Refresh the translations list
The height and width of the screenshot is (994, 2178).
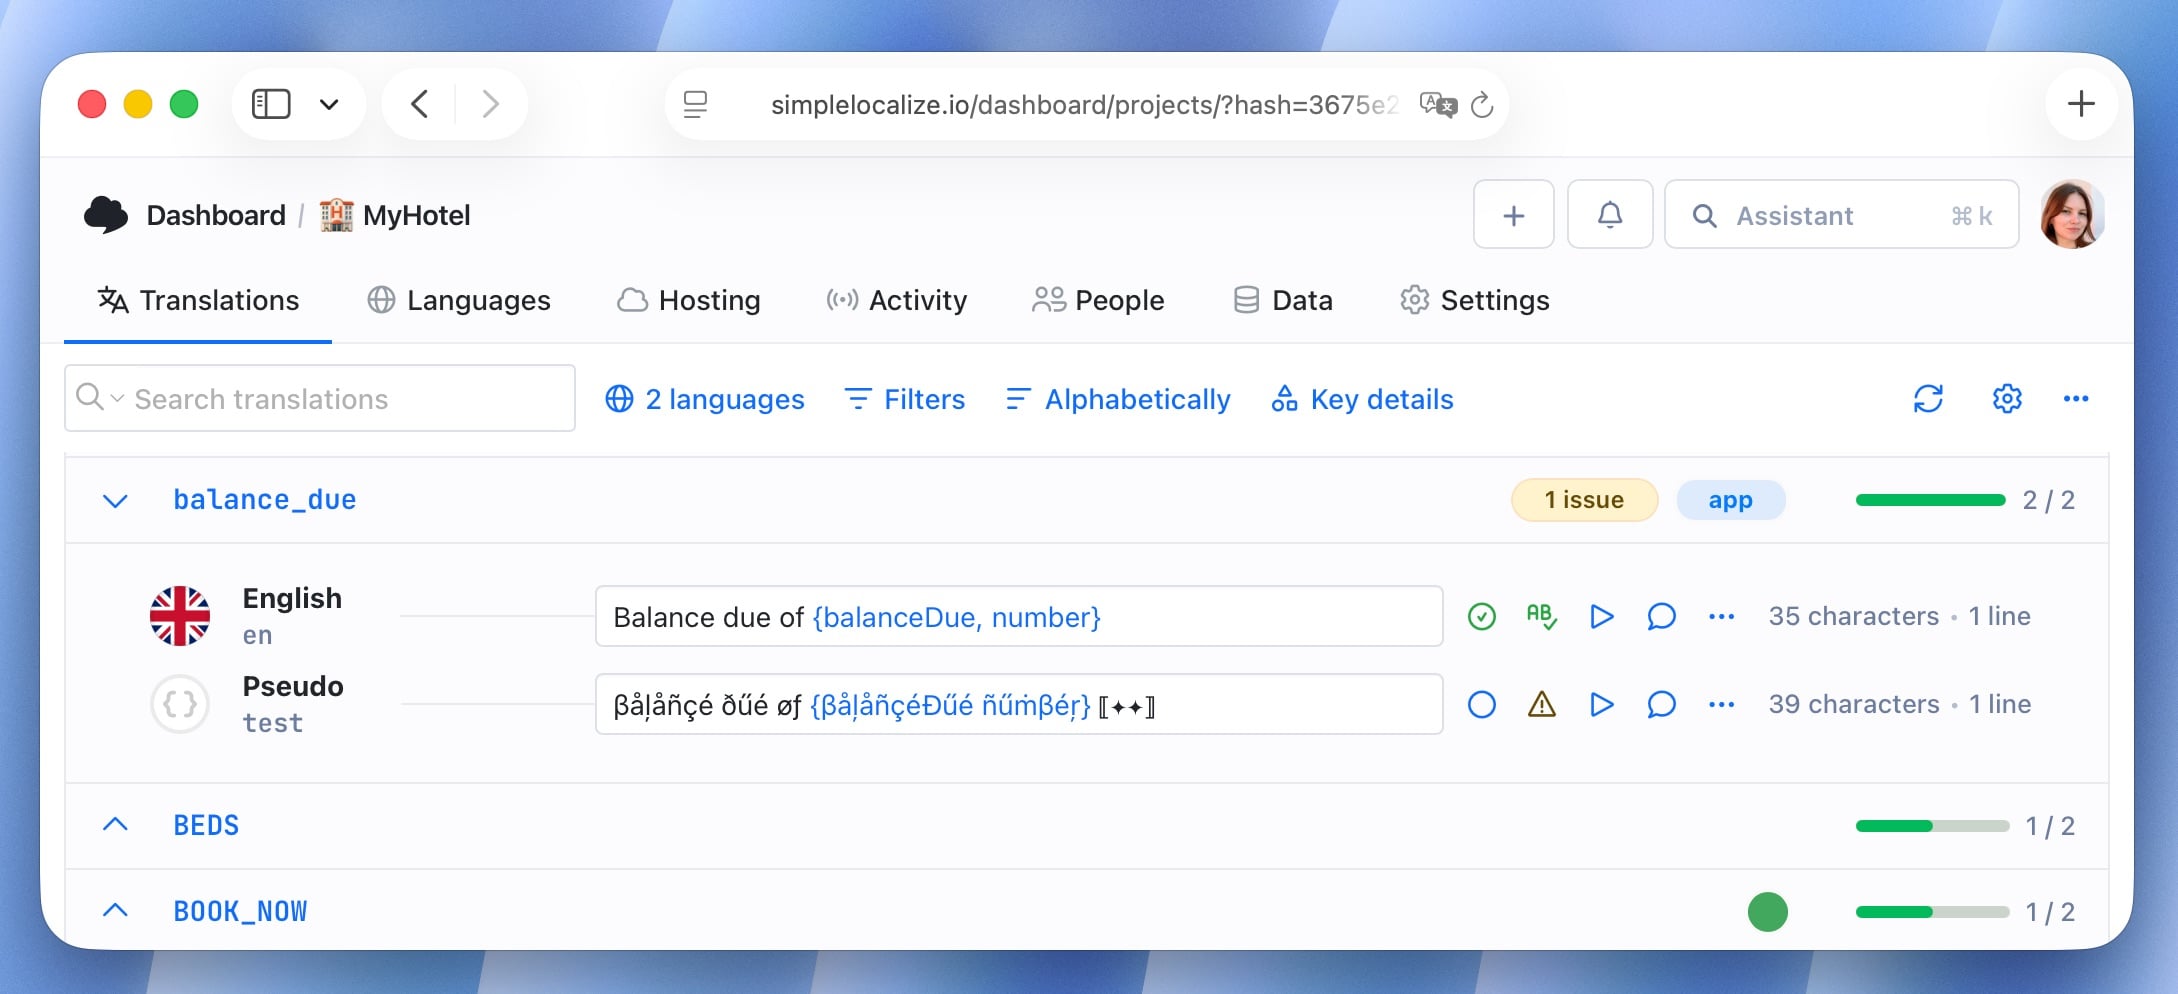click(1930, 398)
